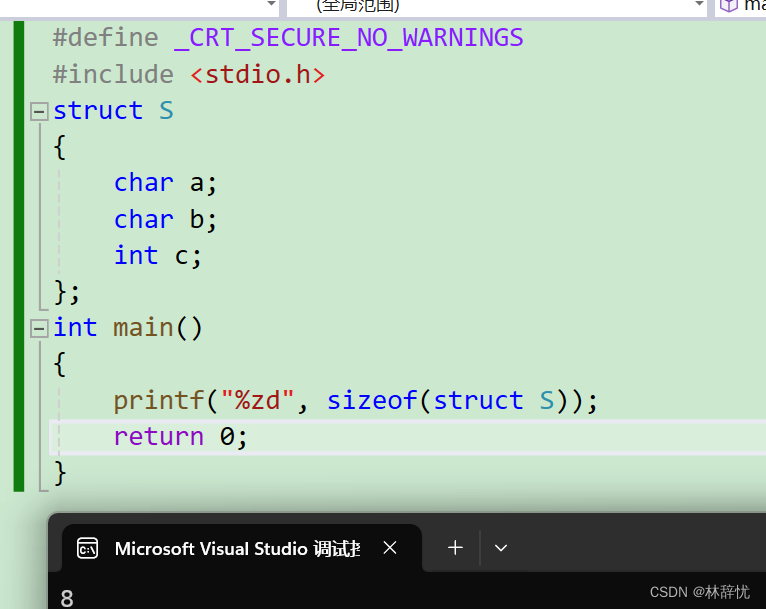Click the <stdio.h> include text
The width and height of the screenshot is (766, 609).
[257, 75]
